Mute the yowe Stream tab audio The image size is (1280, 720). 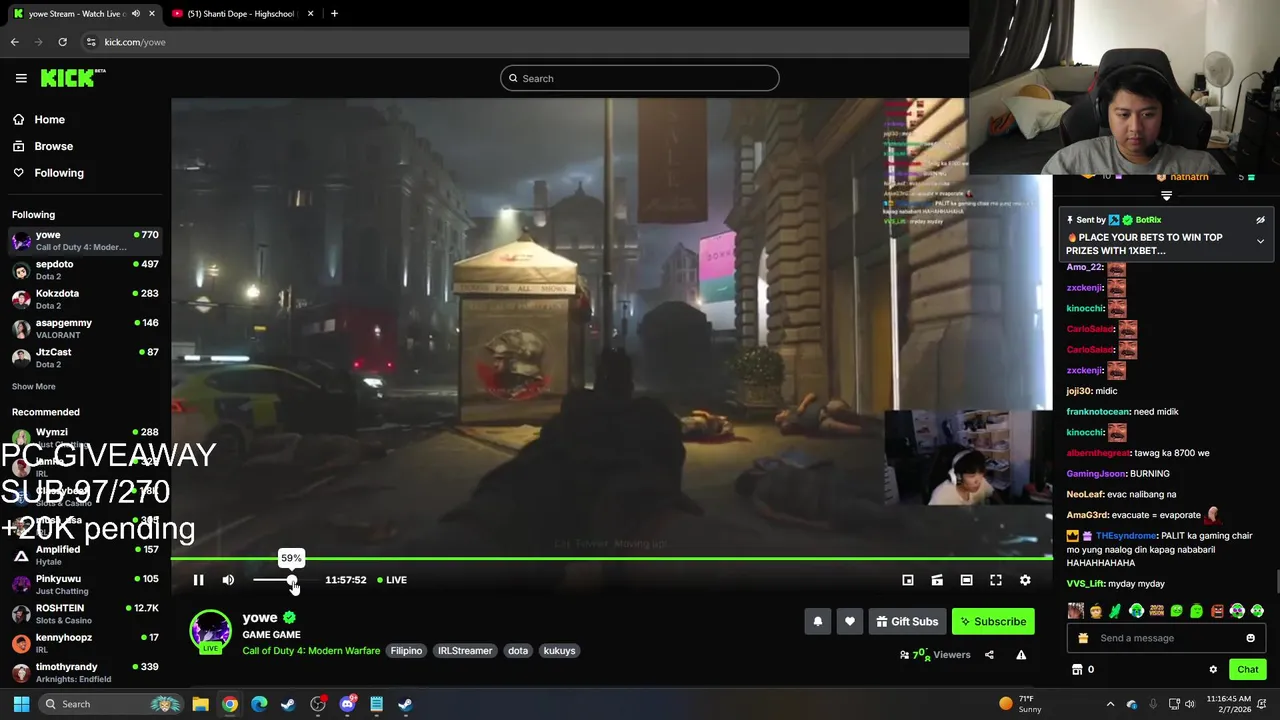136,14
